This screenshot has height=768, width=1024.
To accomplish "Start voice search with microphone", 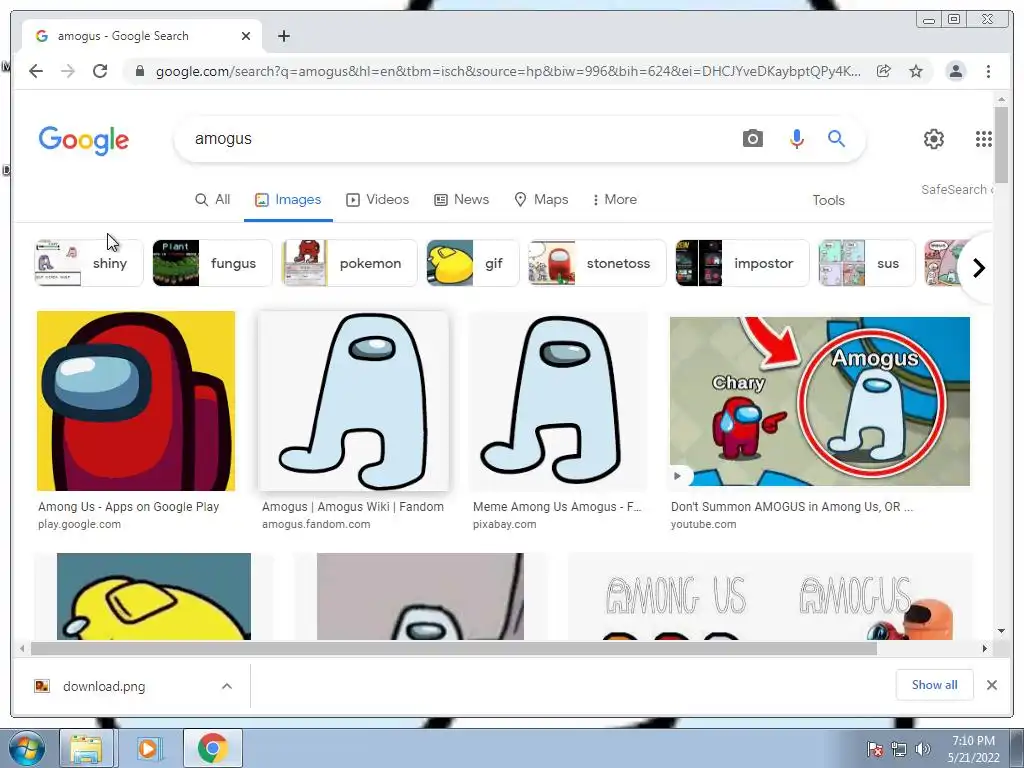I will click(797, 138).
